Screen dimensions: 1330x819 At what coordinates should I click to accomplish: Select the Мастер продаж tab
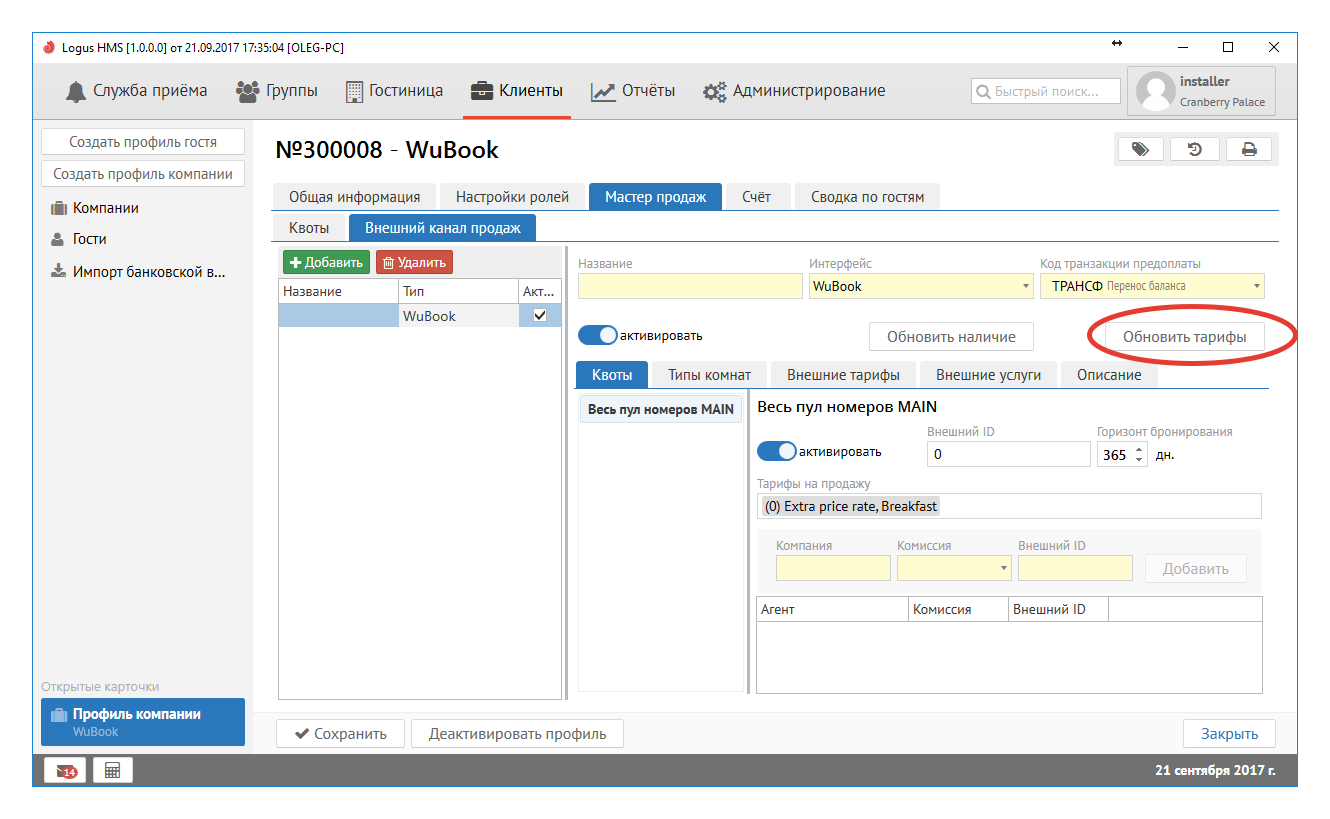(x=656, y=197)
